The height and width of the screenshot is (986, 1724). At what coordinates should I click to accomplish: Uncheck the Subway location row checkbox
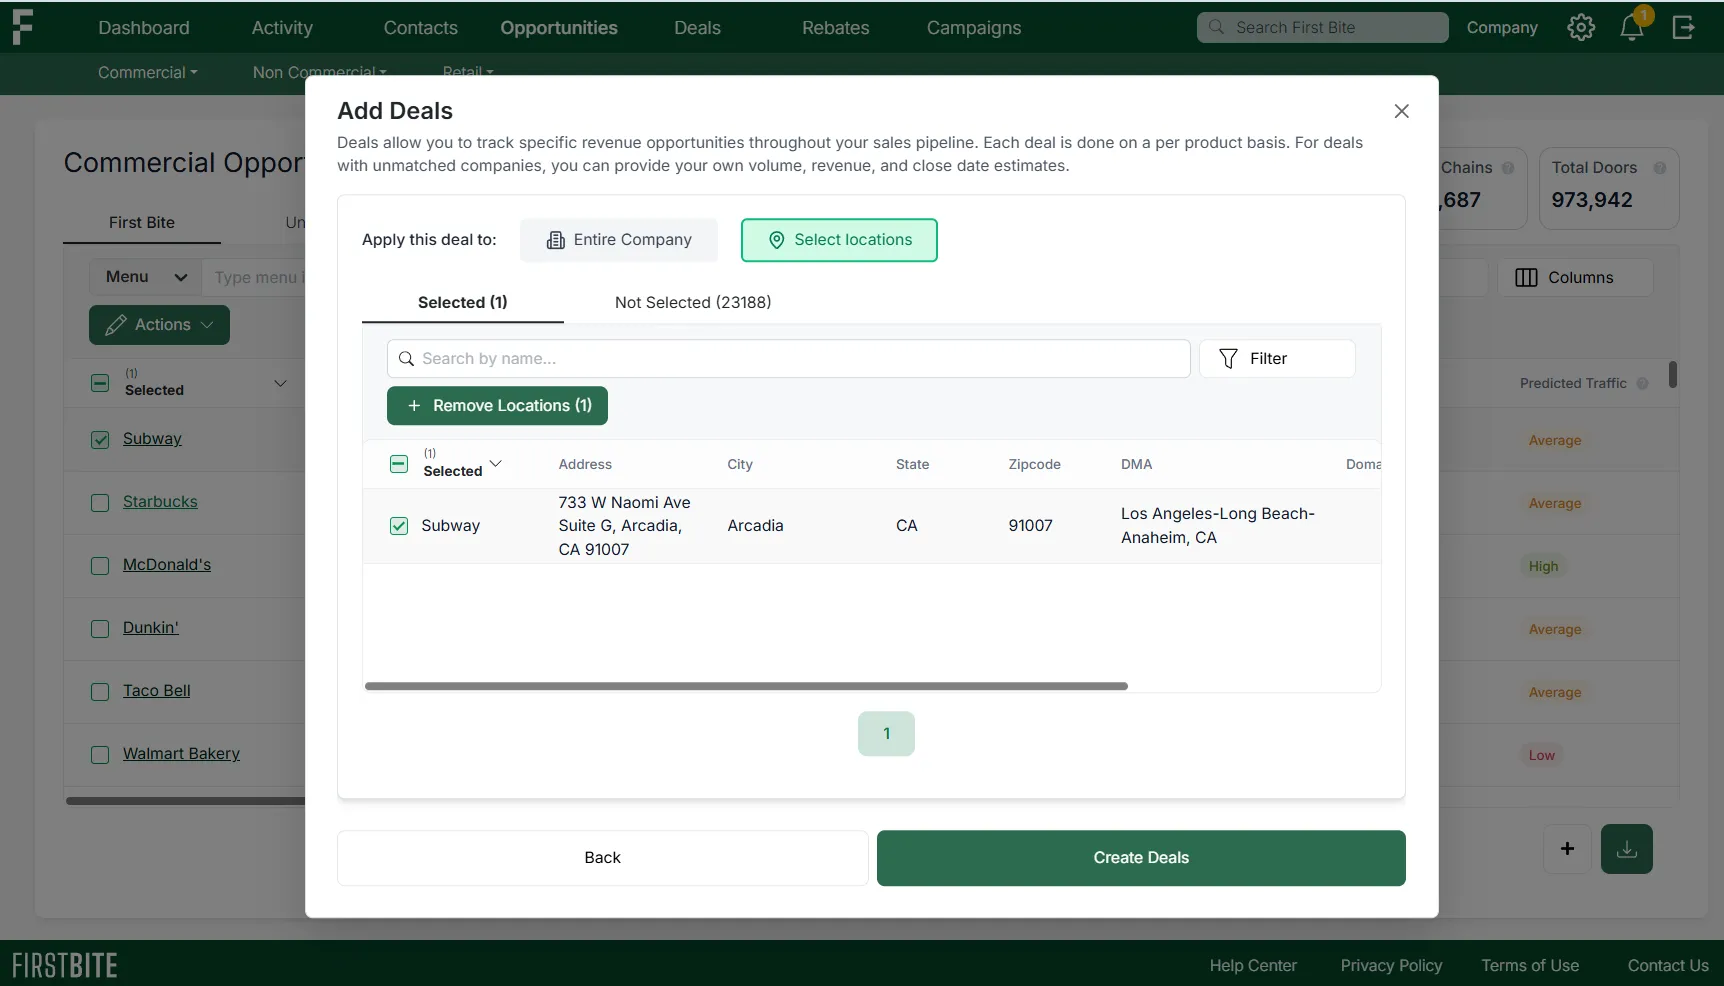click(399, 526)
